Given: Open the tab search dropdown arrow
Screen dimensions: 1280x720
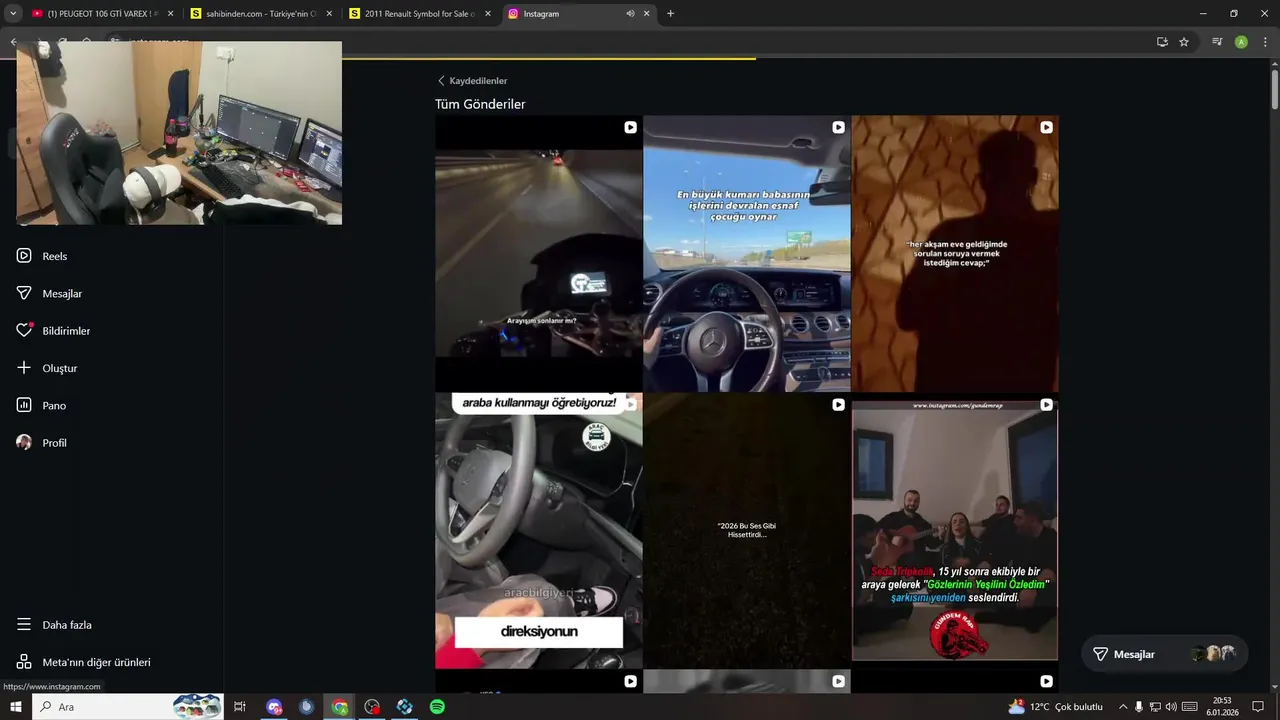Looking at the screenshot, I should 13,14.
